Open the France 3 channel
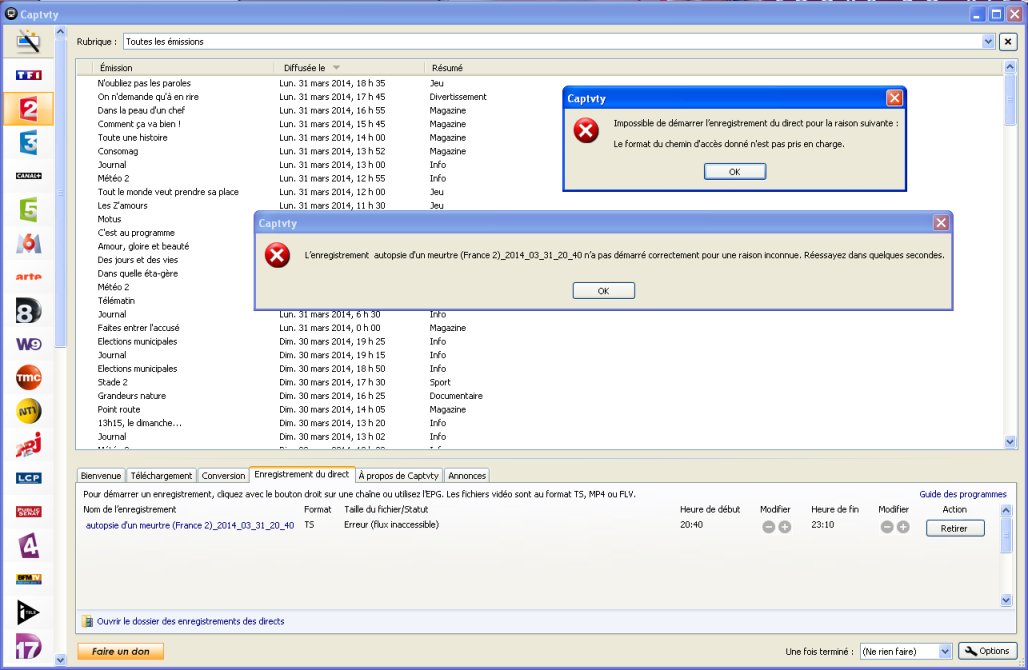1028x670 pixels. point(28,142)
